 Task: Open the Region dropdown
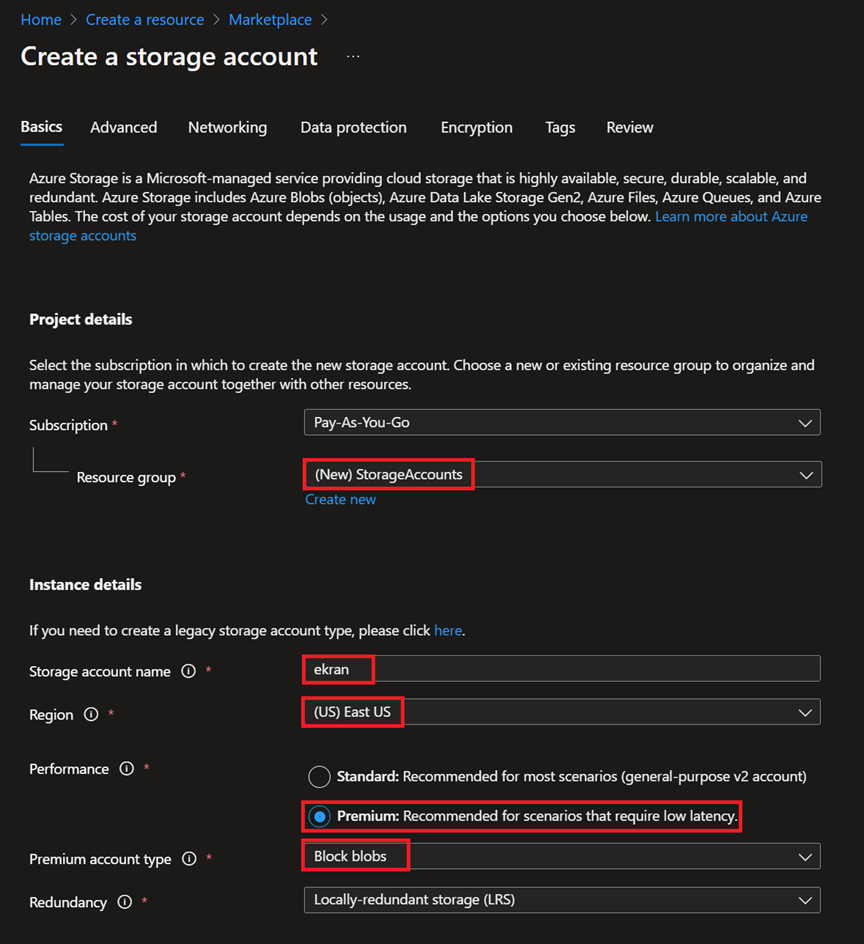pyautogui.click(x=561, y=712)
